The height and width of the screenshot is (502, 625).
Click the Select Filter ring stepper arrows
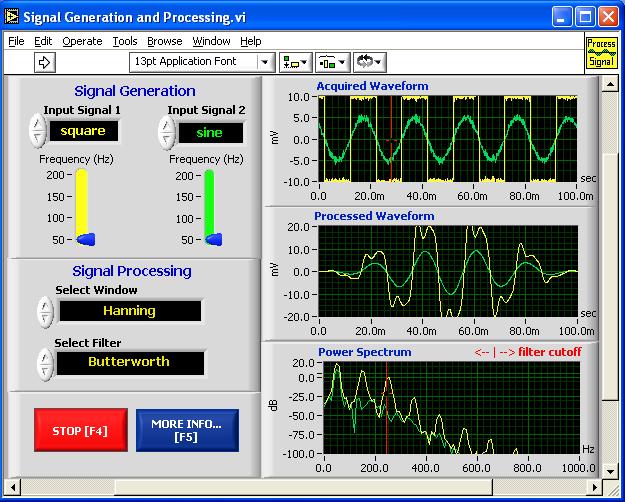[45, 364]
